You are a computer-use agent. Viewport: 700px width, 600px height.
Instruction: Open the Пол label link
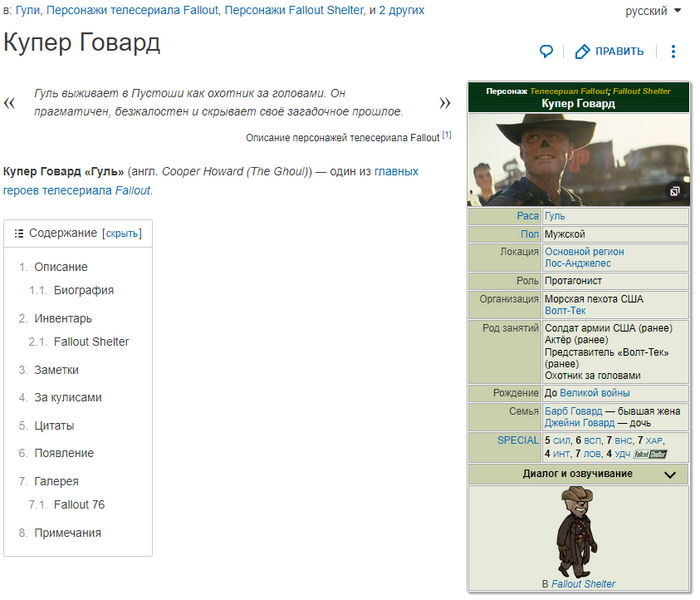[x=529, y=234]
